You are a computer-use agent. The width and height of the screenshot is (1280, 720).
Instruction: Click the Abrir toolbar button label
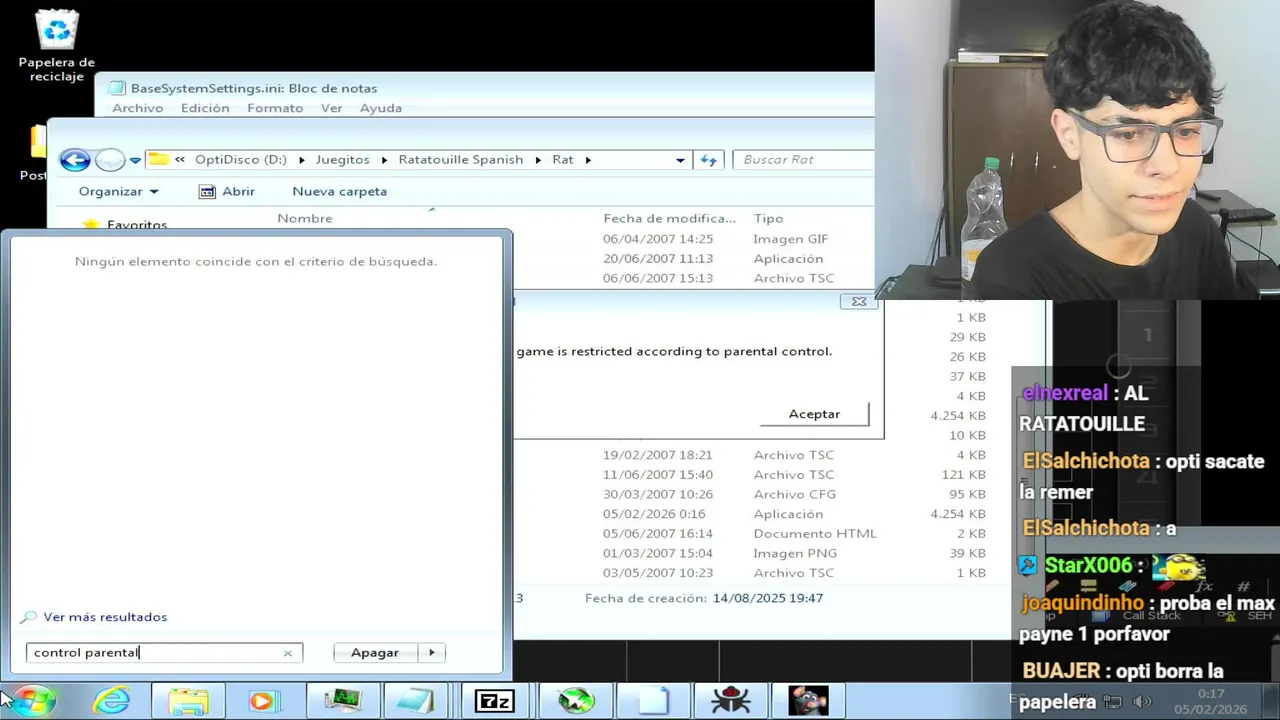point(238,191)
